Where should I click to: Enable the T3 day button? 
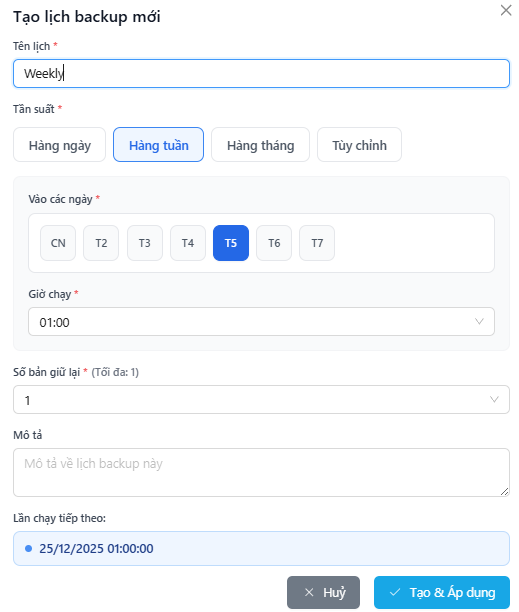(x=145, y=243)
